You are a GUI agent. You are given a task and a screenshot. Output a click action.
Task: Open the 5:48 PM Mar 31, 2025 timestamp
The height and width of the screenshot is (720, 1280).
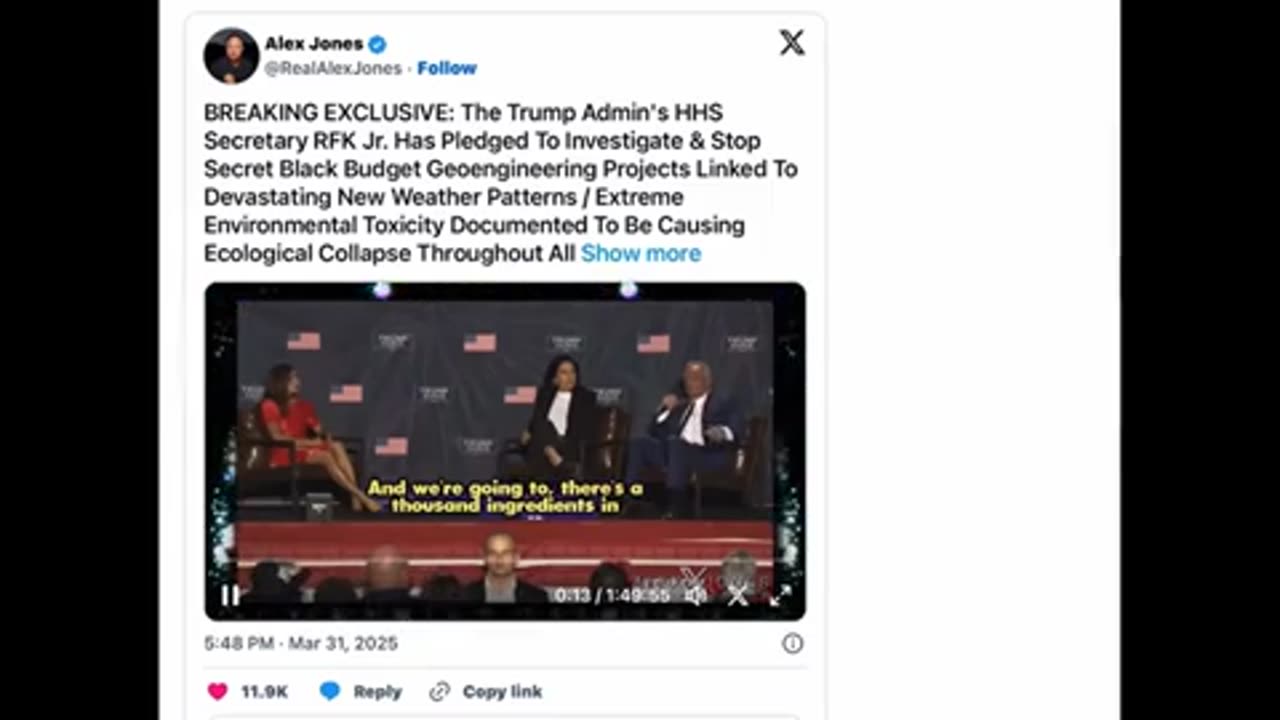301,643
